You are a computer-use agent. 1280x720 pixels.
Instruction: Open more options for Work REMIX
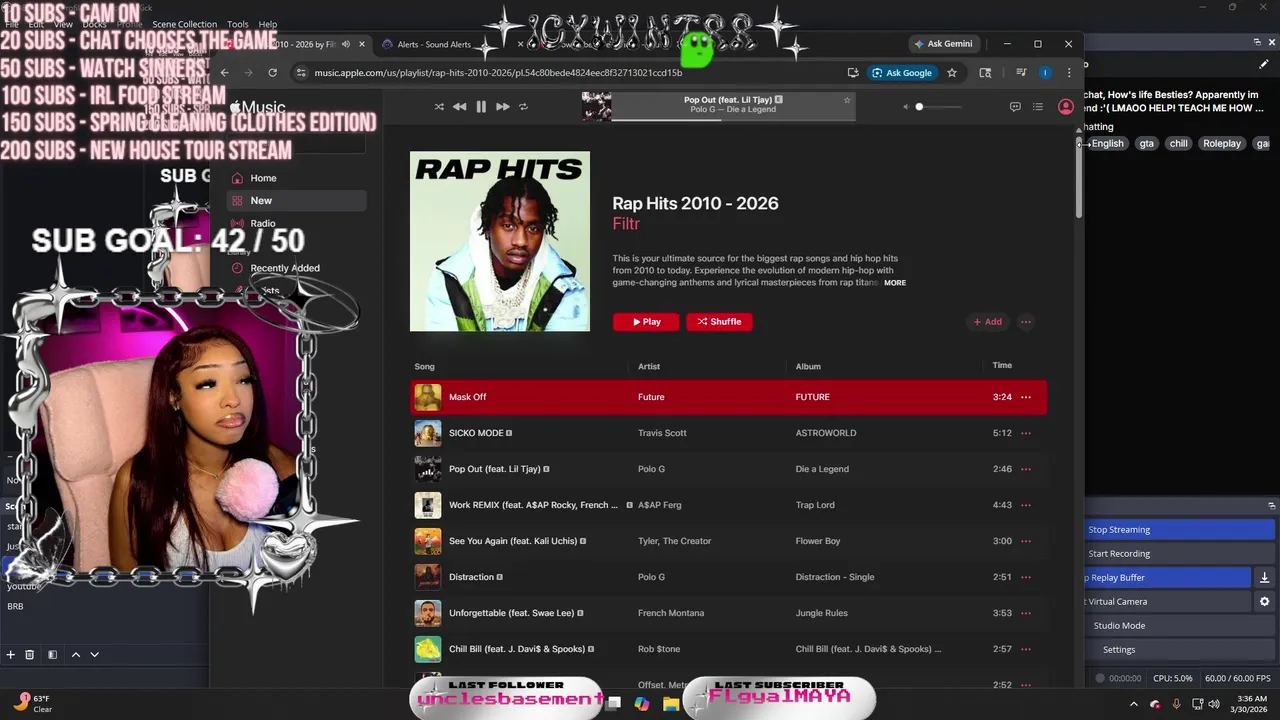click(x=1026, y=505)
